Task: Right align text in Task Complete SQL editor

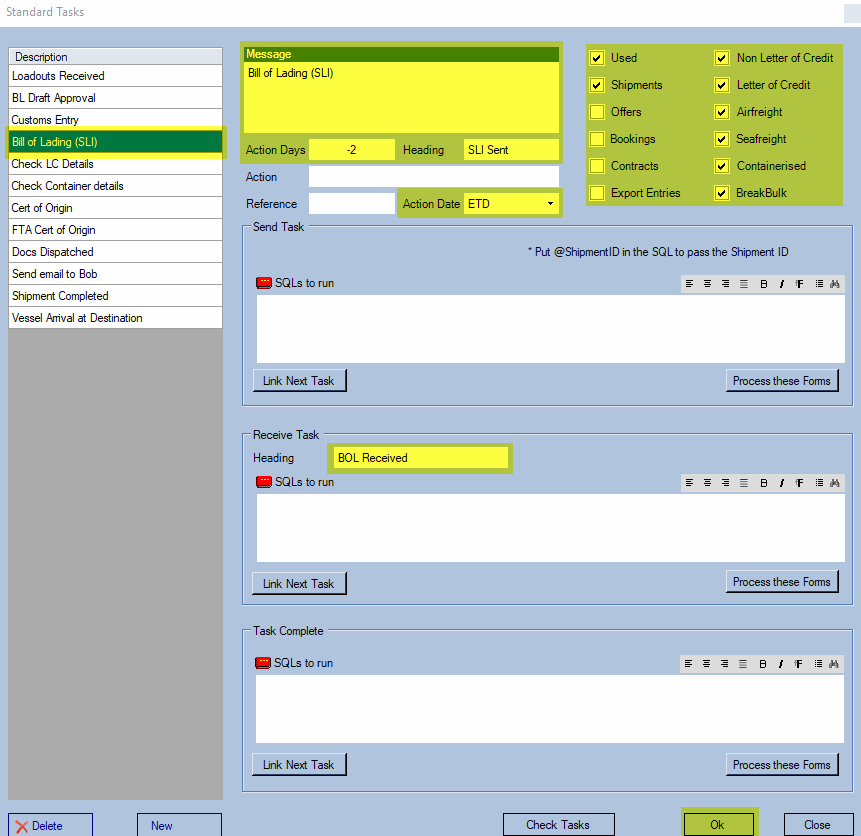Action: (x=725, y=663)
